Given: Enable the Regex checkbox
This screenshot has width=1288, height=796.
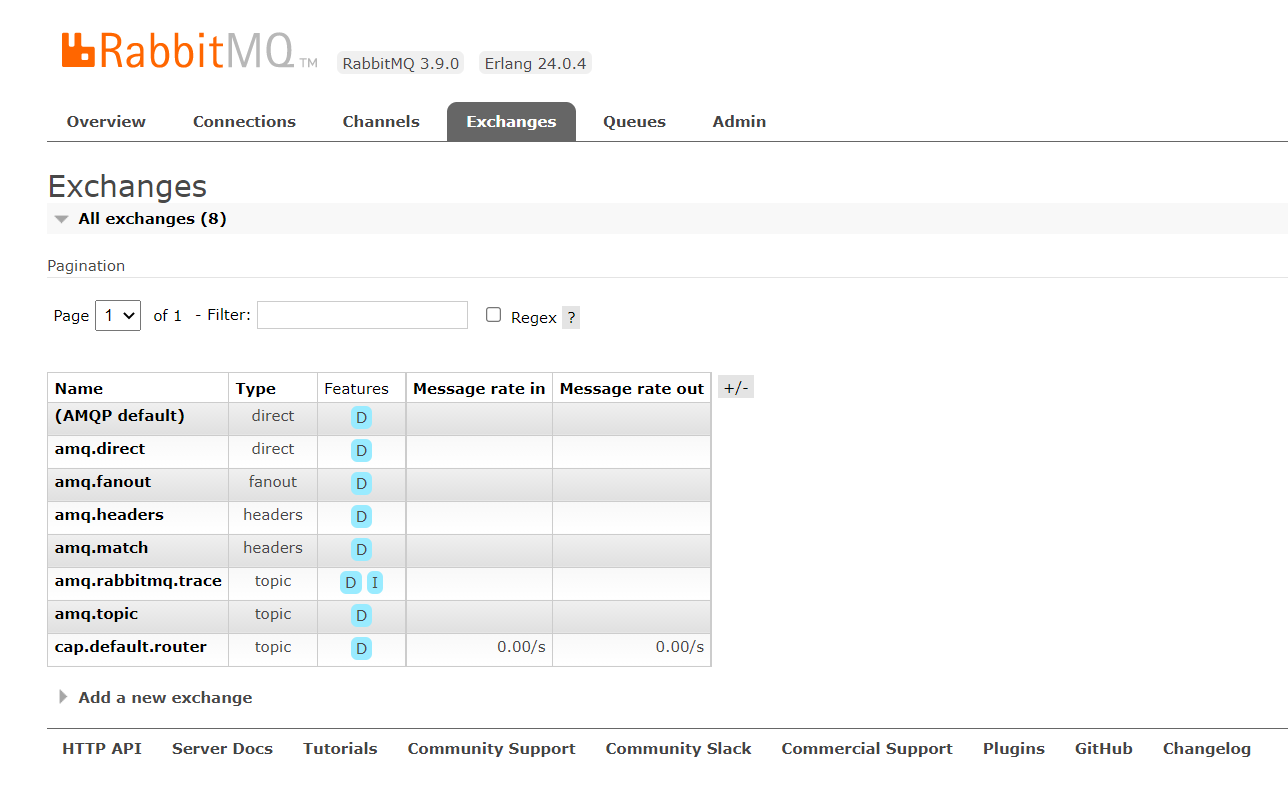Looking at the screenshot, I should pyautogui.click(x=493, y=315).
